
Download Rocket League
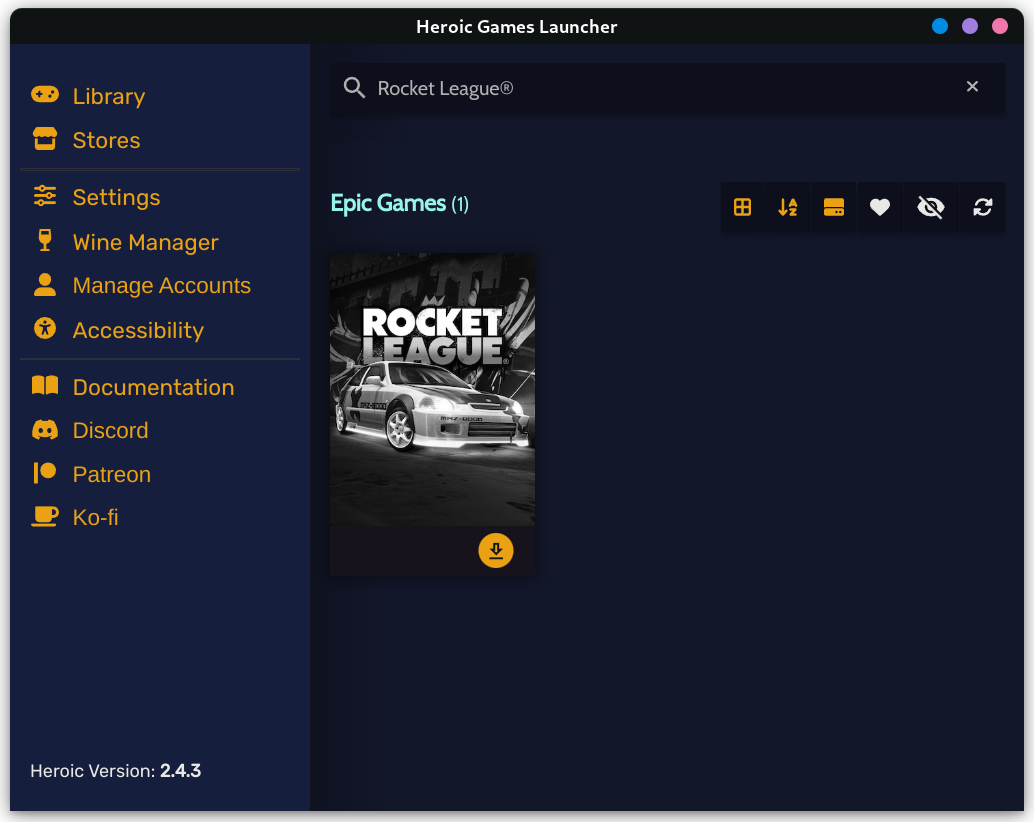(x=496, y=550)
